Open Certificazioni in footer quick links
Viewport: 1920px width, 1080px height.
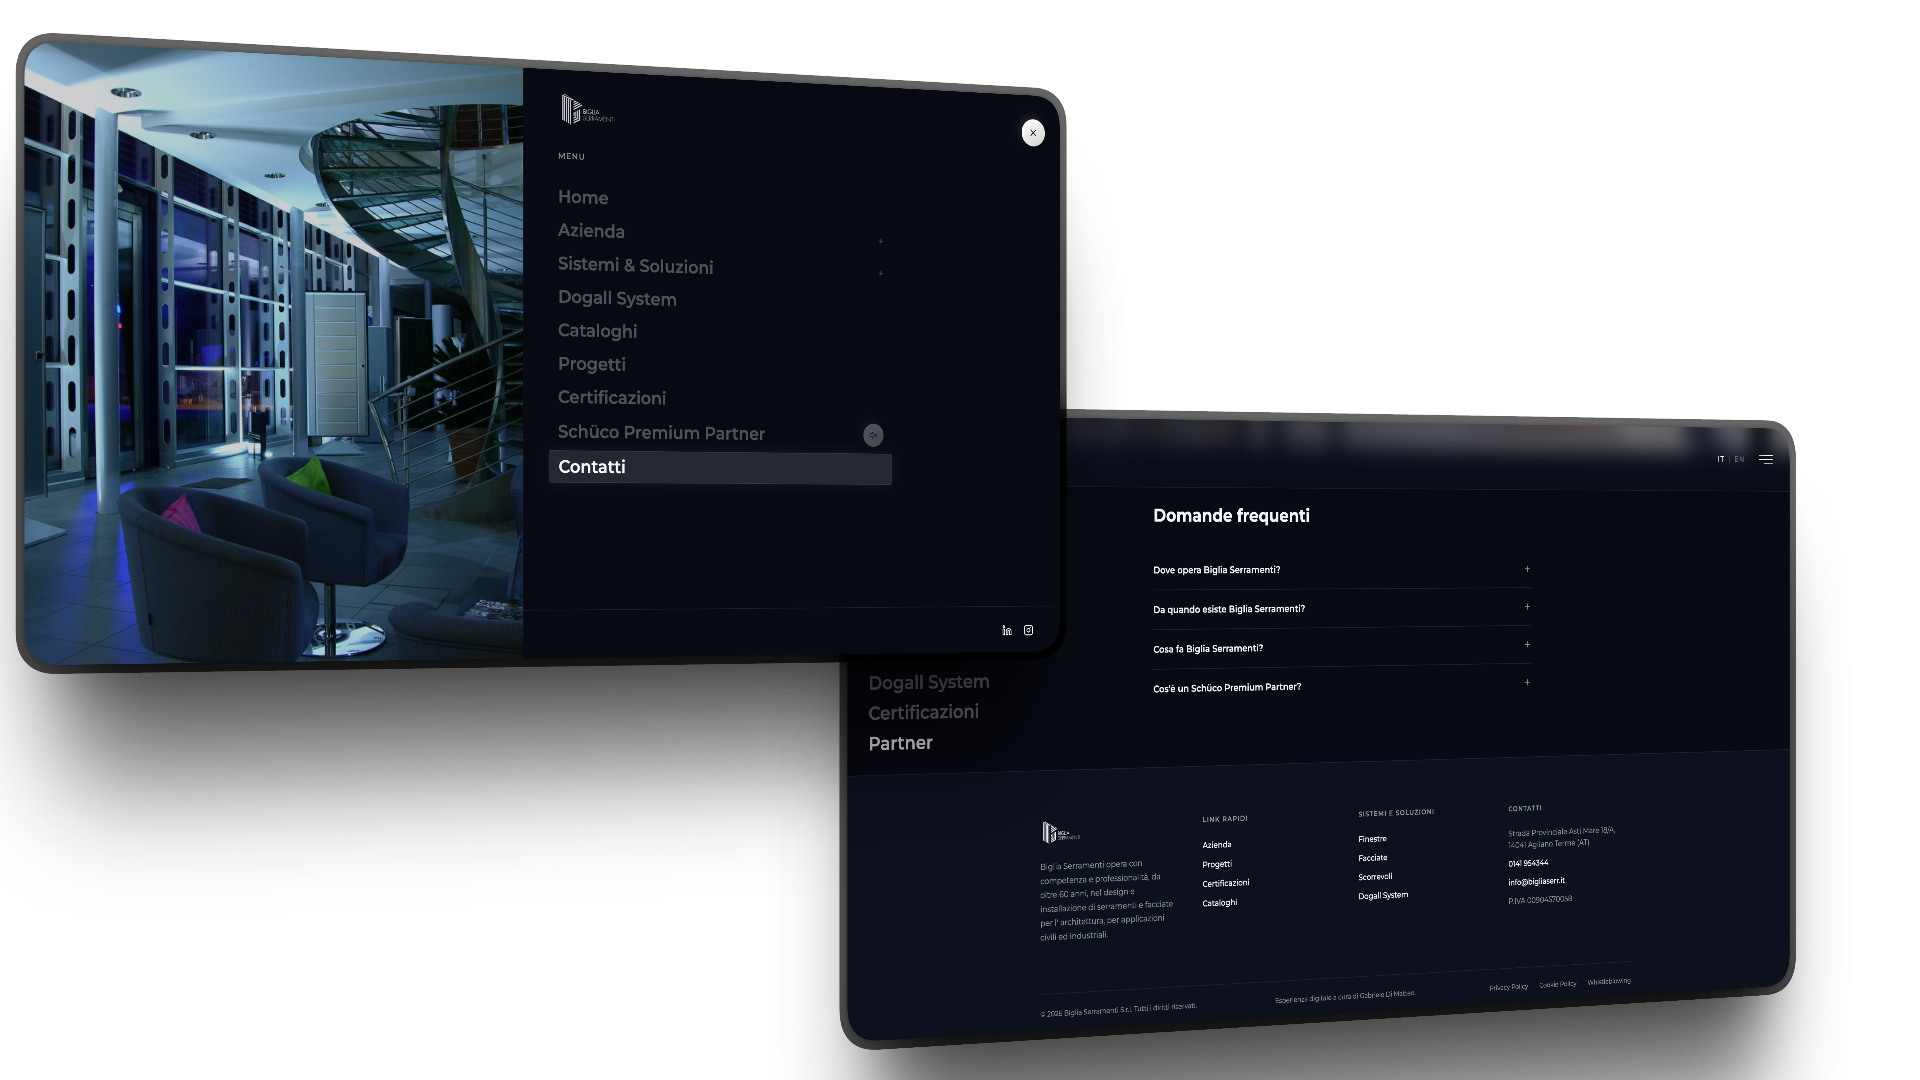pyautogui.click(x=1226, y=884)
